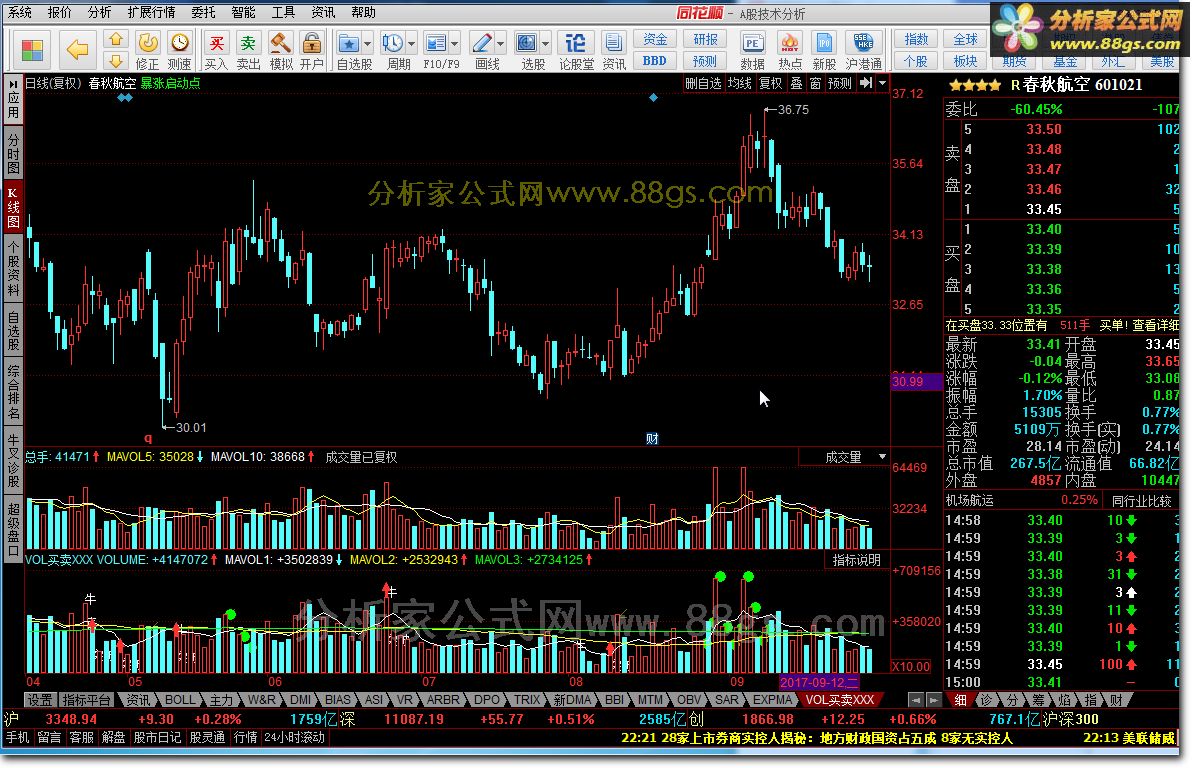This screenshot has height=768, width=1192.
Task: Click the 指数 index button
Action: pyautogui.click(x=916, y=40)
